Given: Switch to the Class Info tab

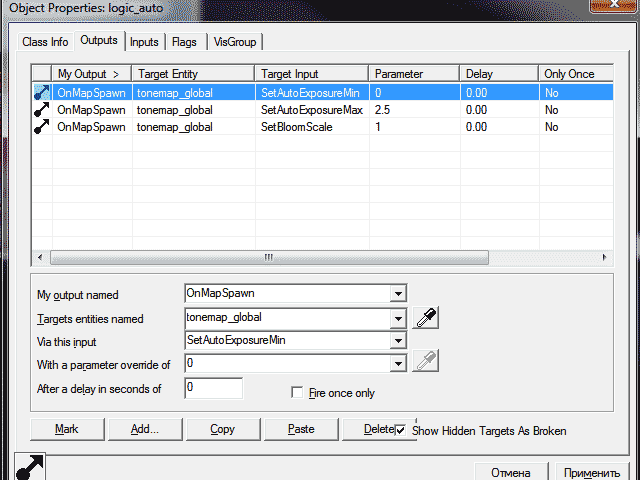Looking at the screenshot, I should coord(45,42).
